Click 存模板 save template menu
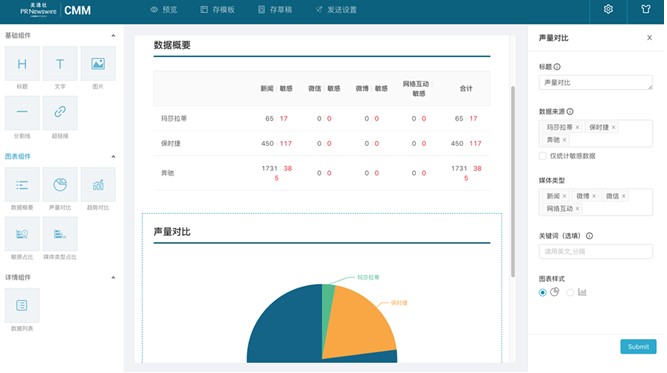Viewport: 667px width, 373px height. click(x=217, y=9)
